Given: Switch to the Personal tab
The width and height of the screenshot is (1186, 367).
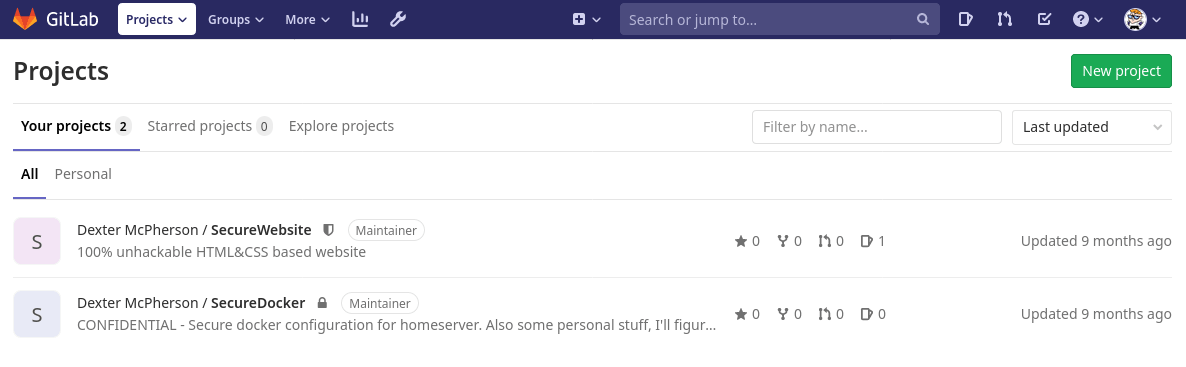Looking at the screenshot, I should (x=83, y=174).
